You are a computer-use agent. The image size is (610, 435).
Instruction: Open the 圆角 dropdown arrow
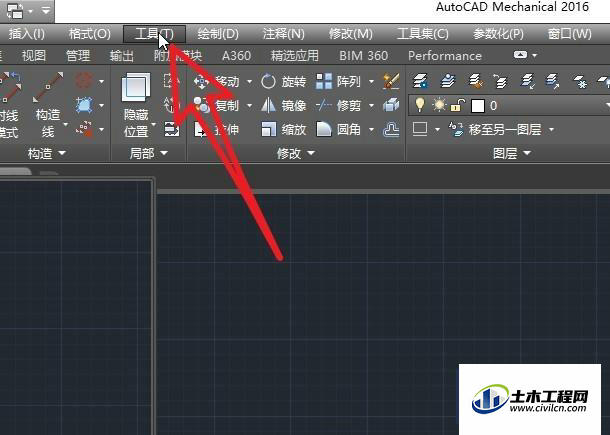coord(371,129)
